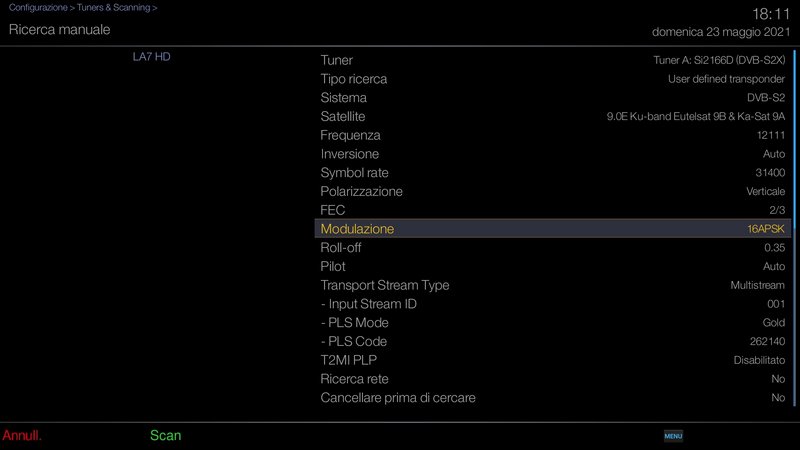Change the Gold PLS mode value

click(773, 322)
